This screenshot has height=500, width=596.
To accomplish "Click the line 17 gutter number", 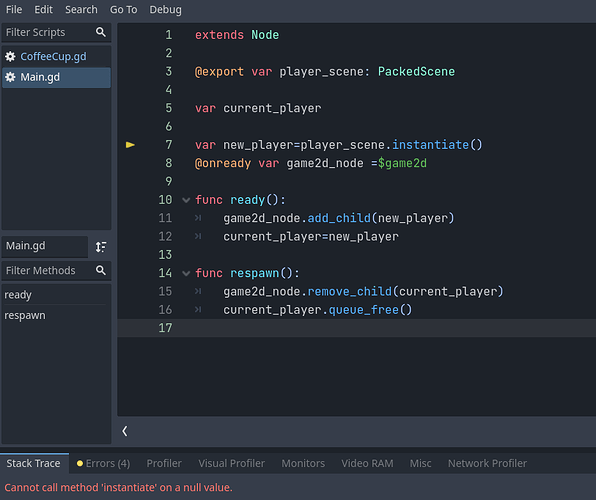I will (165, 328).
